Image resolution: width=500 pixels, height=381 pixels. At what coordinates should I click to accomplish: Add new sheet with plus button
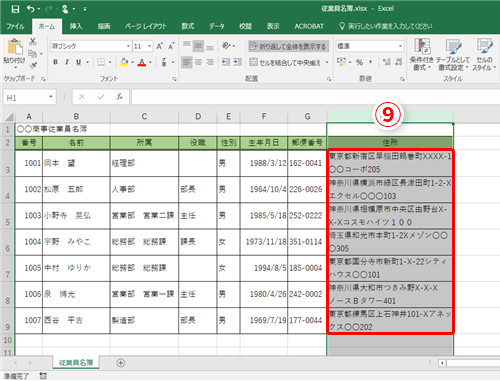(121, 363)
